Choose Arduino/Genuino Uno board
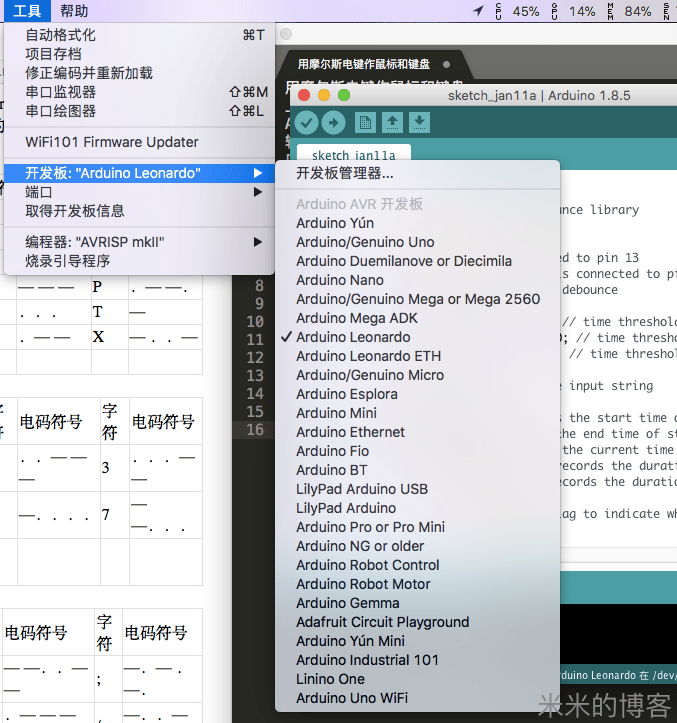Viewport: 677px width, 723px height. click(365, 242)
